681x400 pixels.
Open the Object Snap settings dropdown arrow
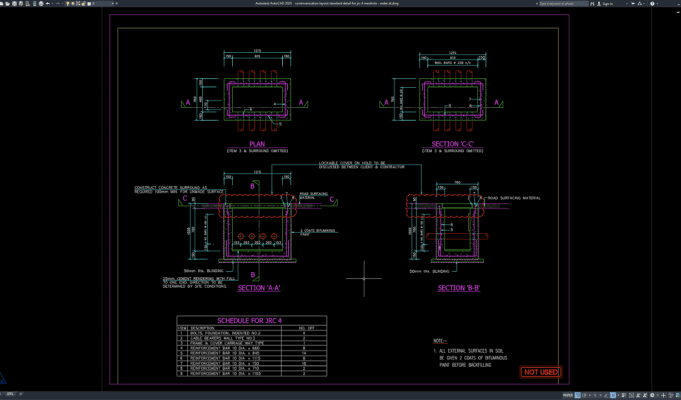618,395
